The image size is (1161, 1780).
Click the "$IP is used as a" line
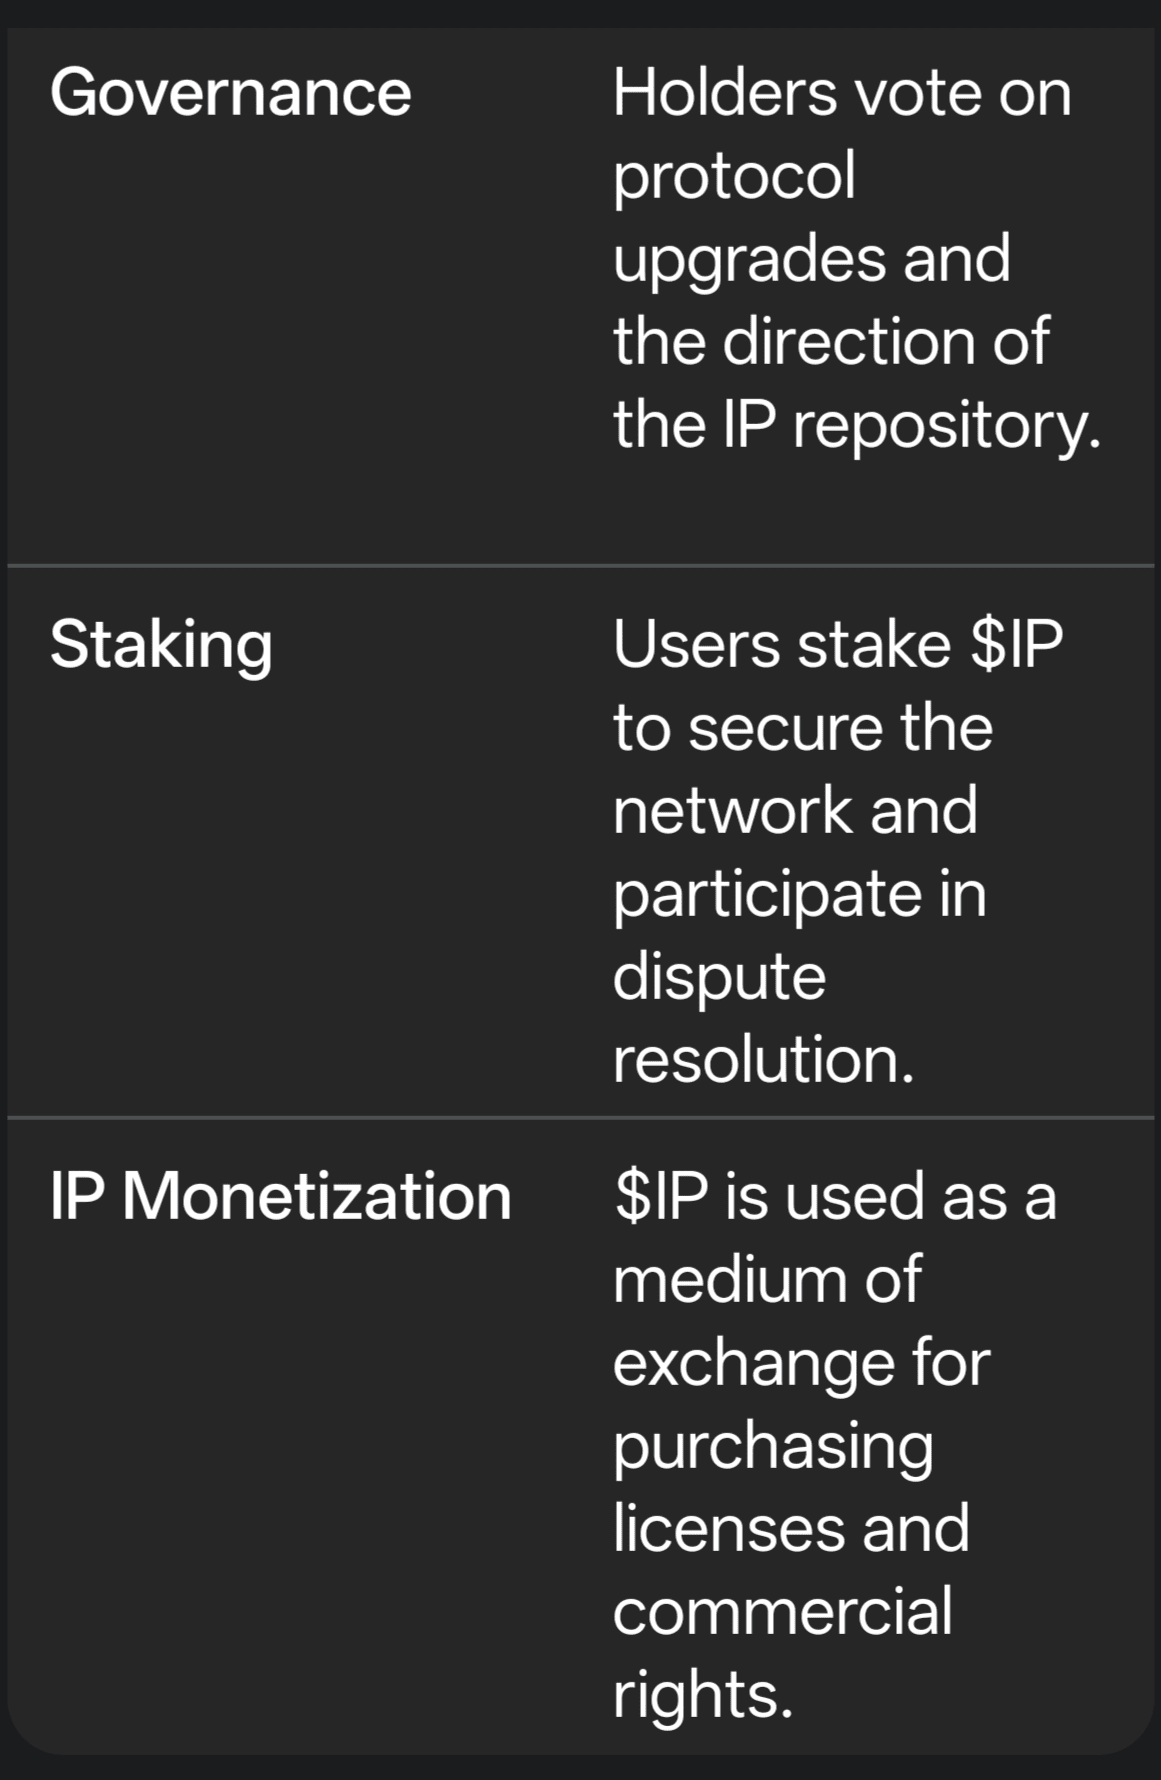pyautogui.click(x=835, y=1196)
